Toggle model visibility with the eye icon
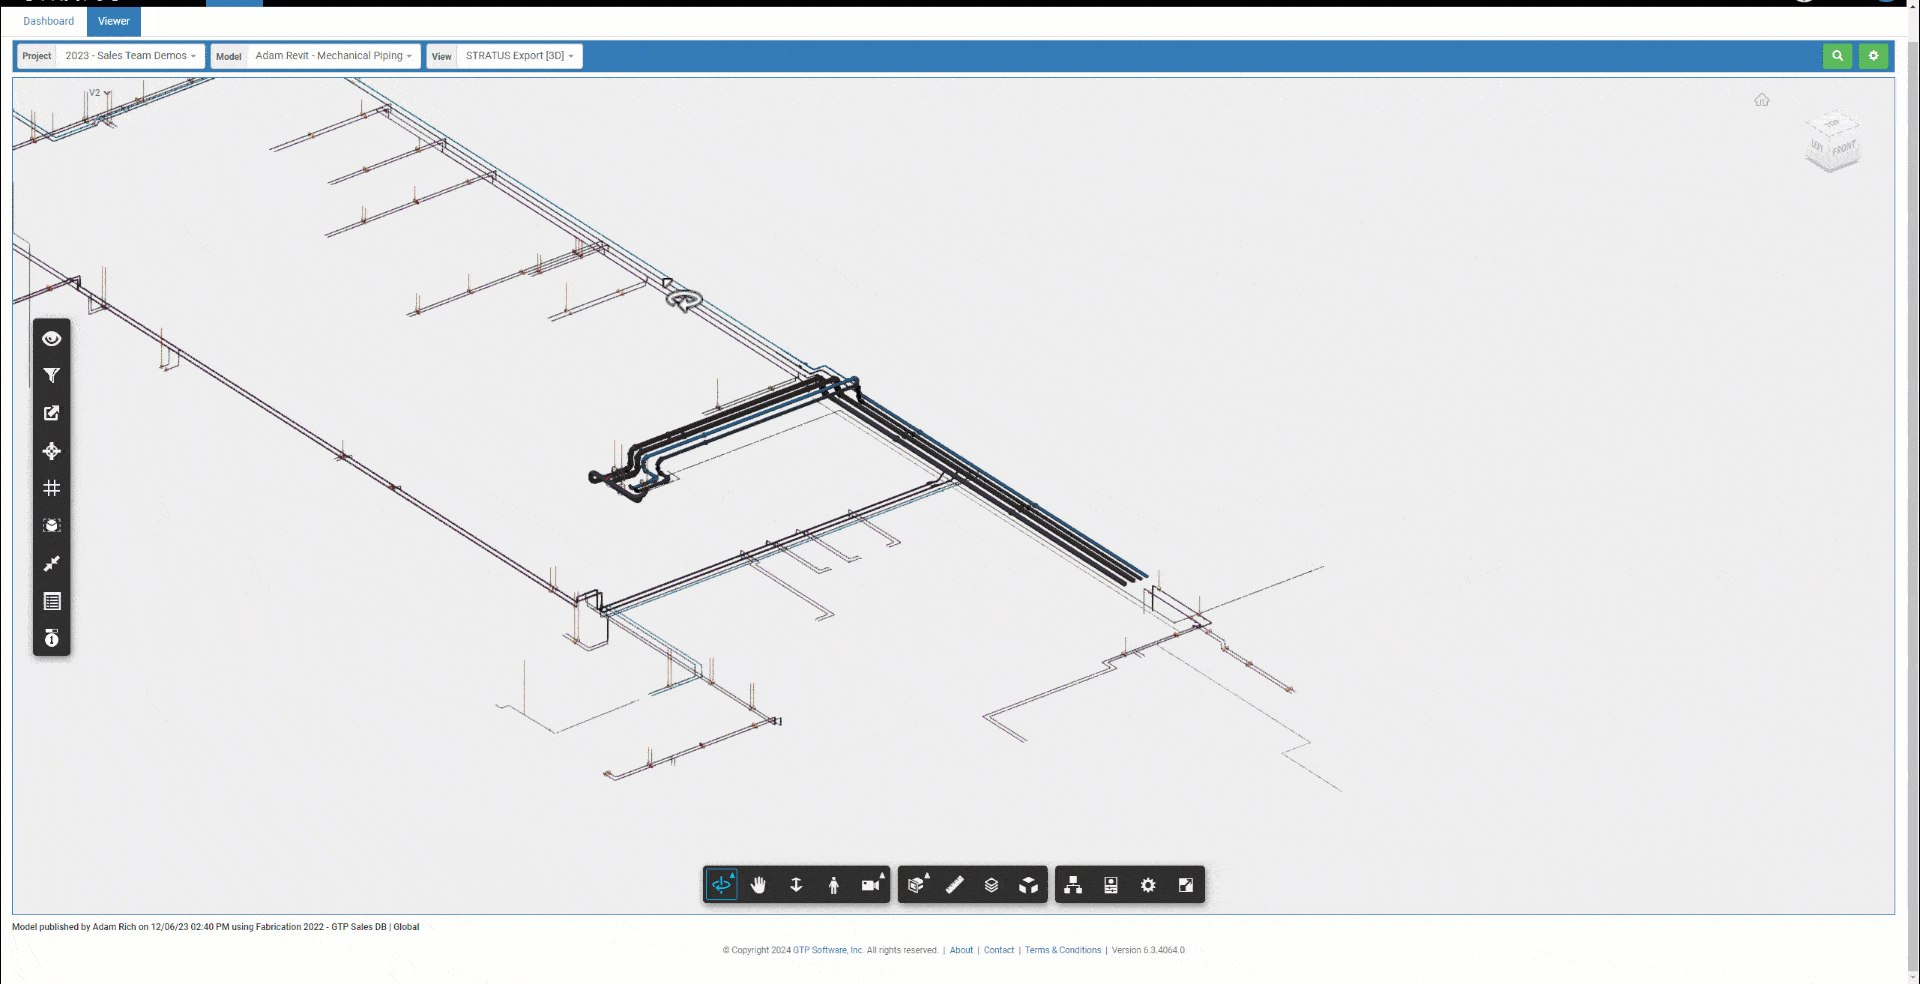 pos(51,338)
